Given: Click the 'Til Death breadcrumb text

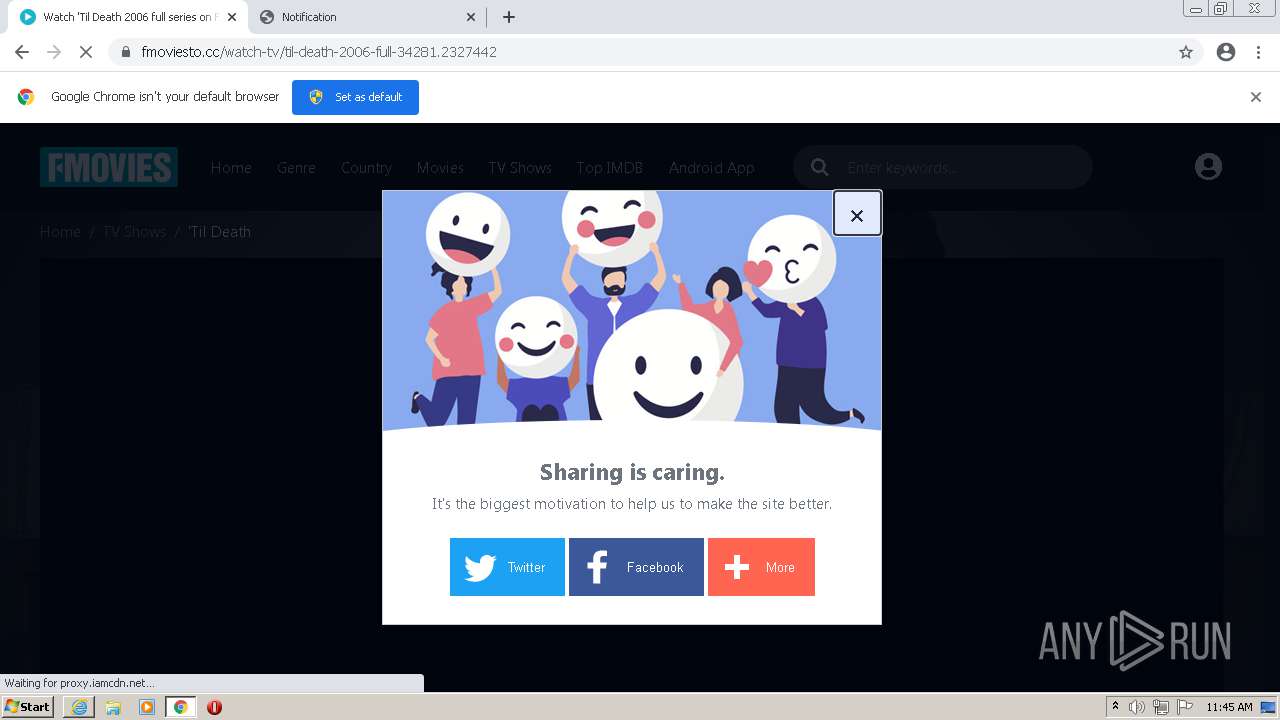Looking at the screenshot, I should pyautogui.click(x=219, y=232).
